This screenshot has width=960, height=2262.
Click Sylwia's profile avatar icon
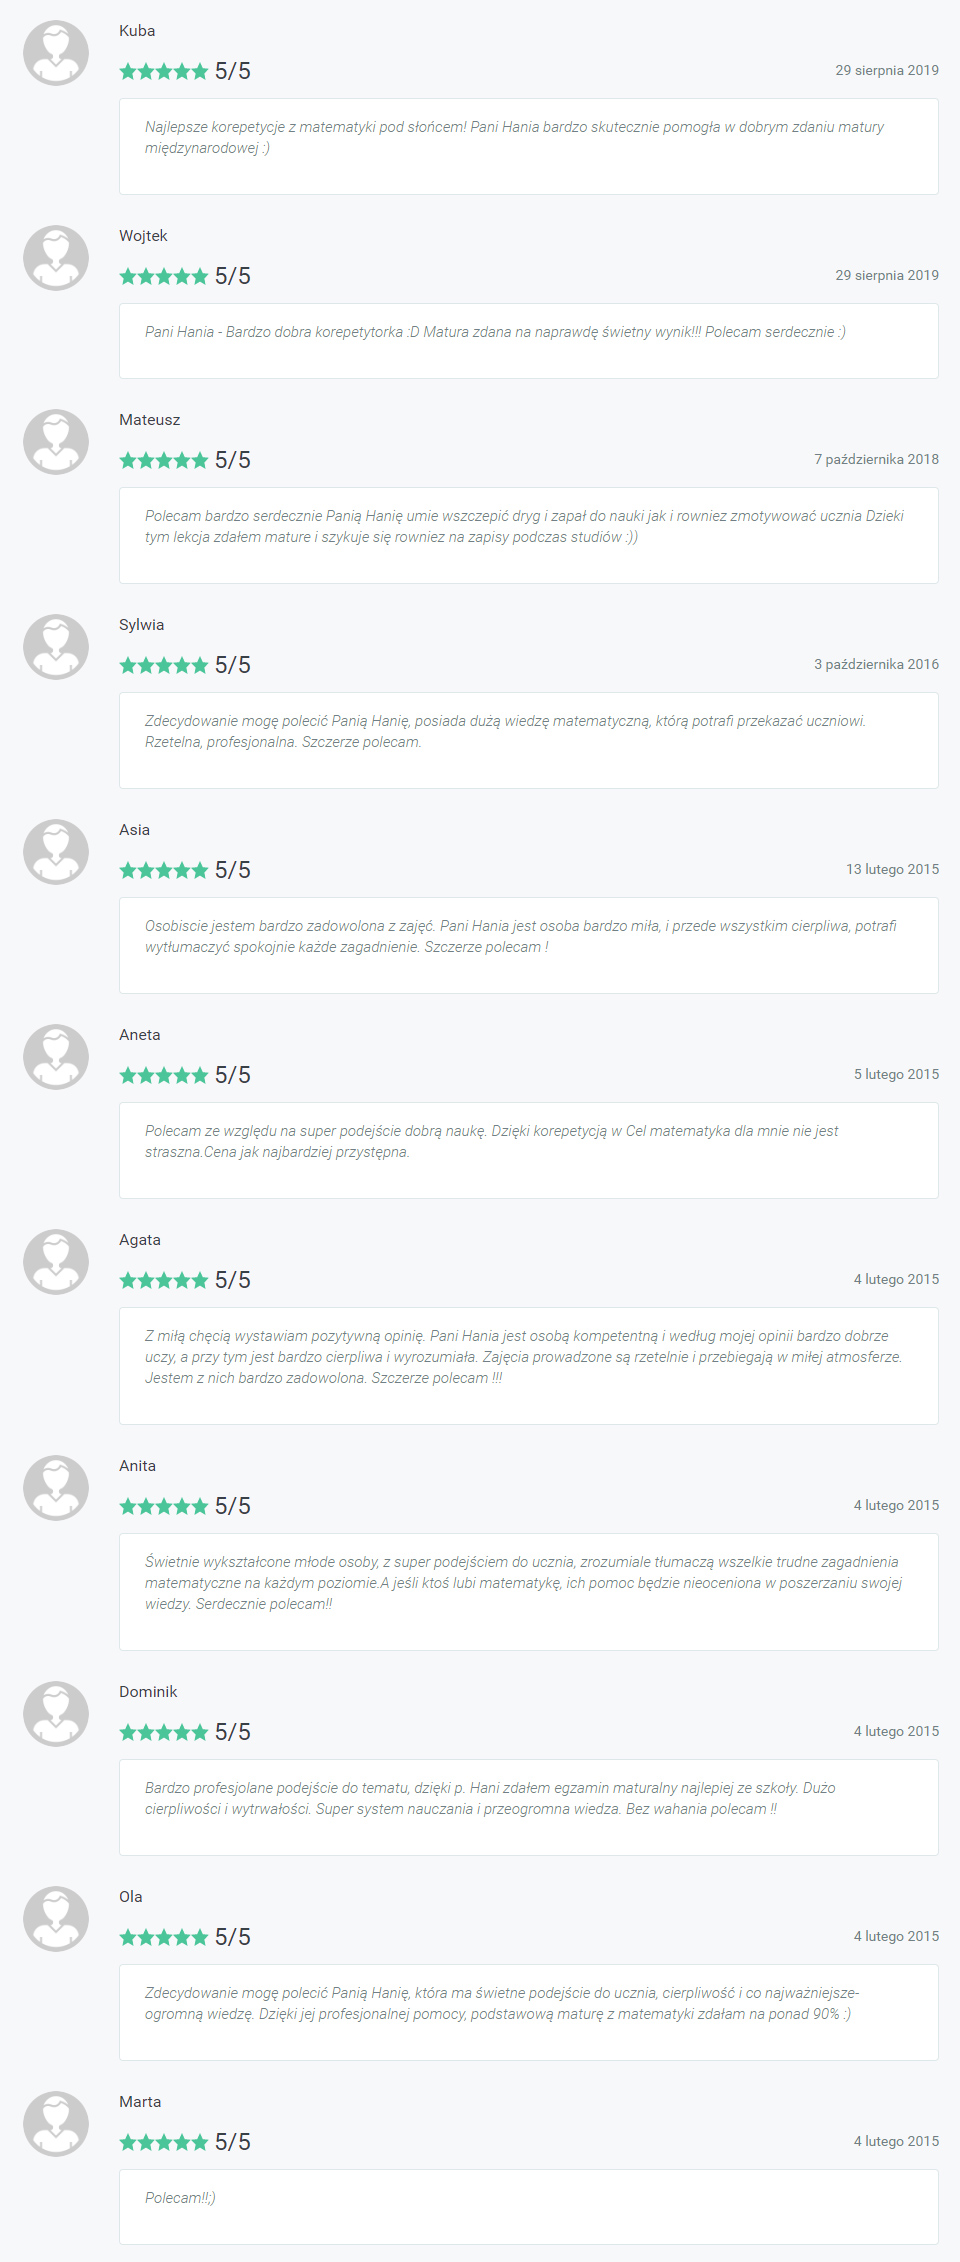56,647
